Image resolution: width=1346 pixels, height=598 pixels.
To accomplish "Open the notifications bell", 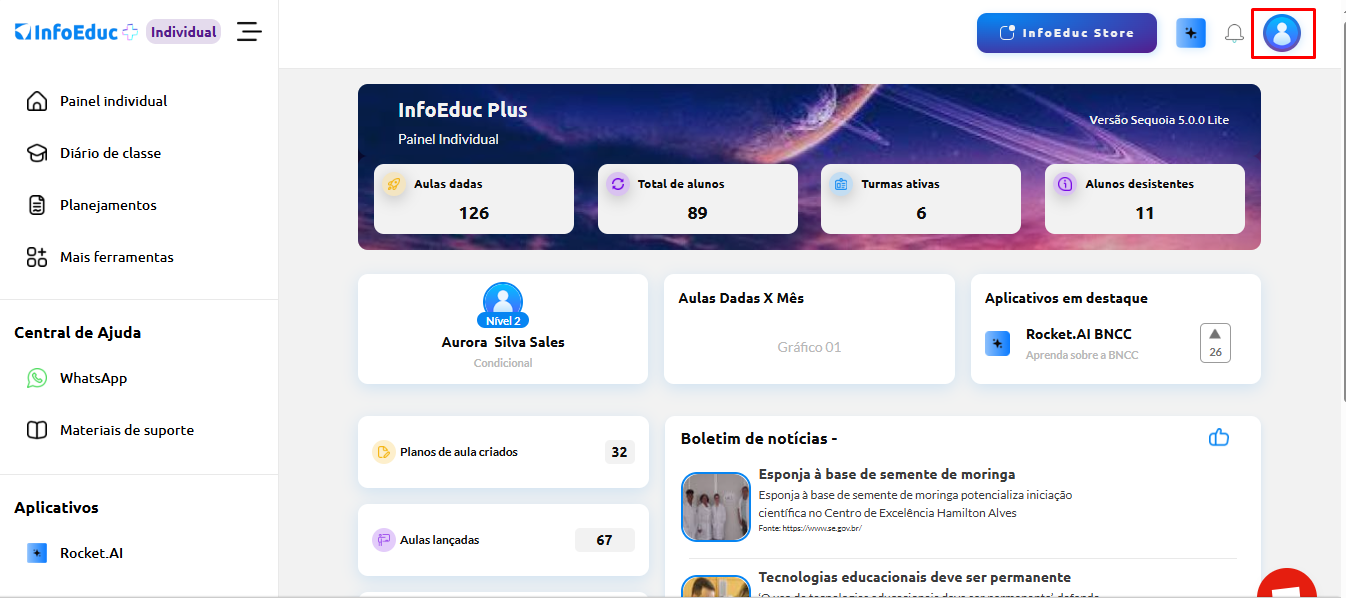I will 1235,33.
